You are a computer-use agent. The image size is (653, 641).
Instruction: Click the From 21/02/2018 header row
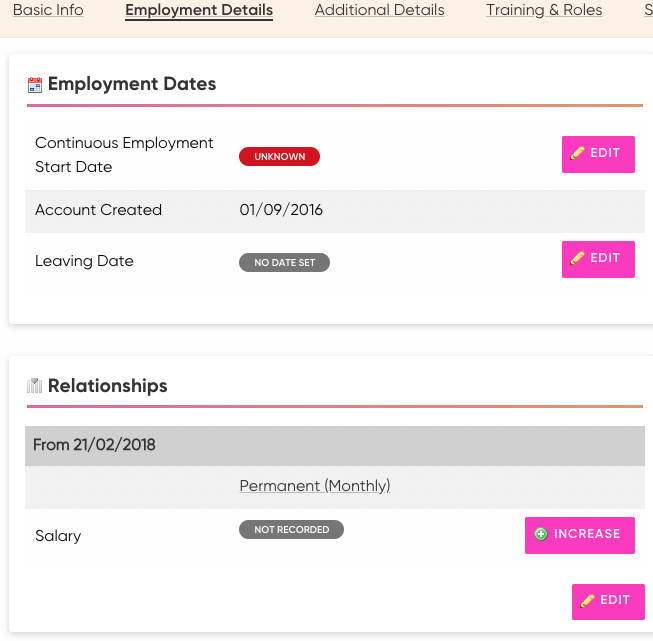tap(335, 445)
